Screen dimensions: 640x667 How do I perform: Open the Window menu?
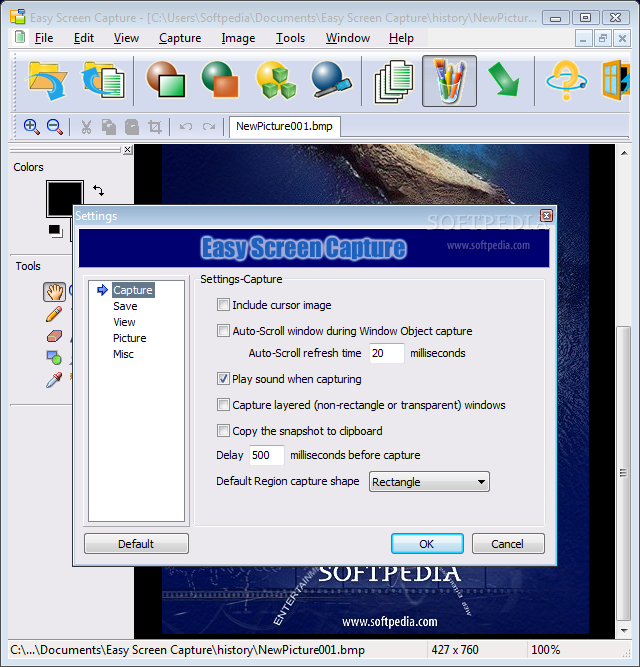click(348, 38)
